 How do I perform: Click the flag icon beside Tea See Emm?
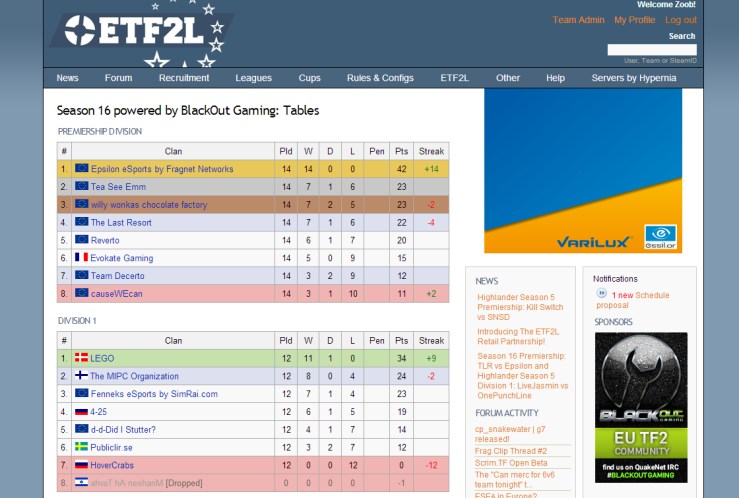[82, 186]
